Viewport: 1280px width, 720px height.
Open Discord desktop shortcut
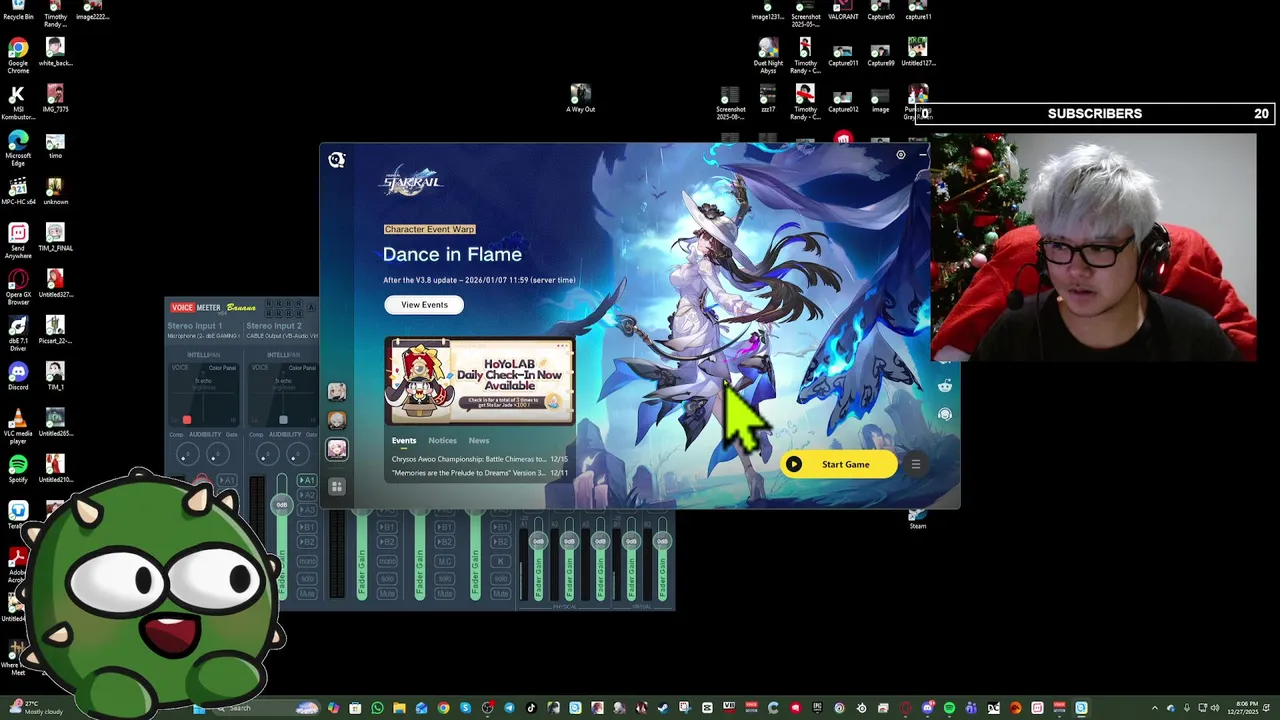(18, 378)
